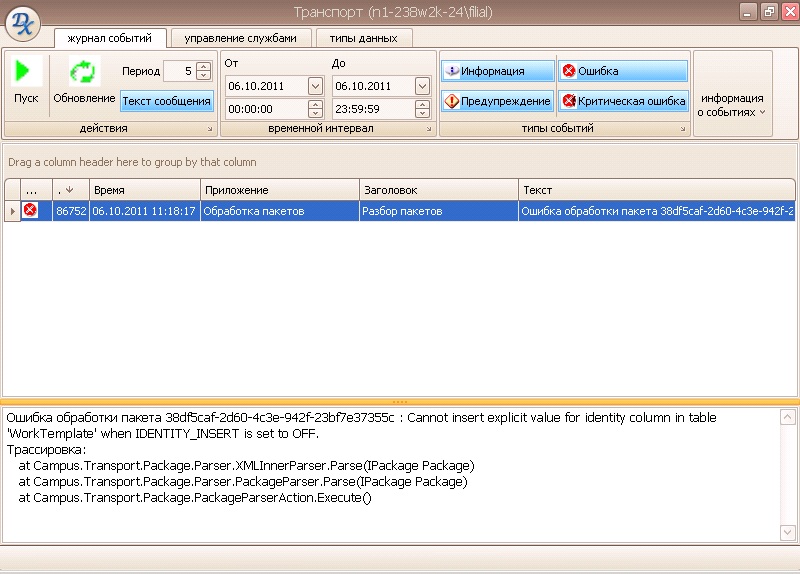Click the 23:59:59 time field
The height and width of the screenshot is (574, 800).
coord(373,109)
